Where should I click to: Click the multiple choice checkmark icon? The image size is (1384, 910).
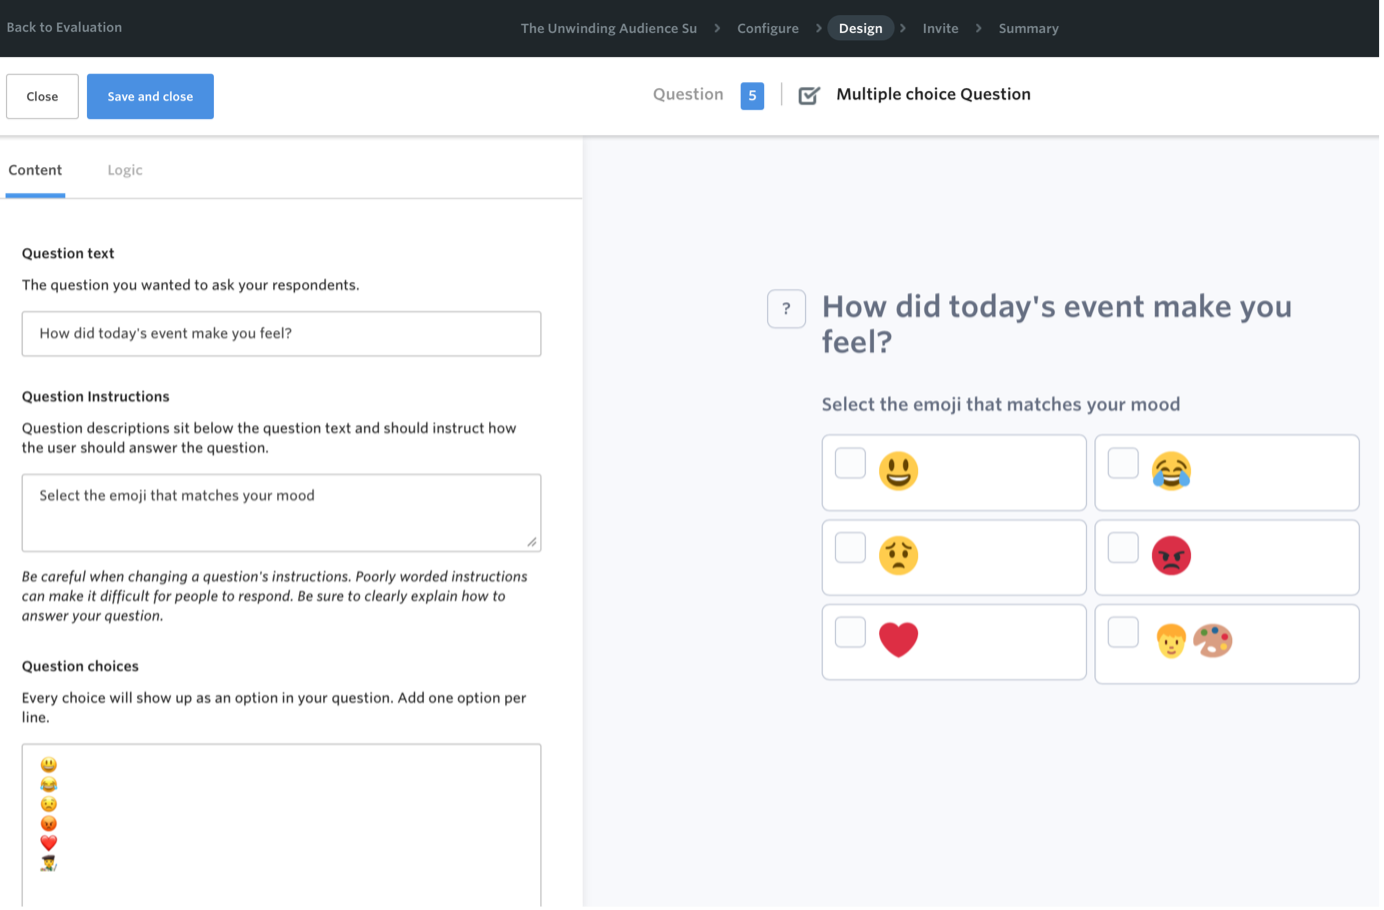pos(809,96)
